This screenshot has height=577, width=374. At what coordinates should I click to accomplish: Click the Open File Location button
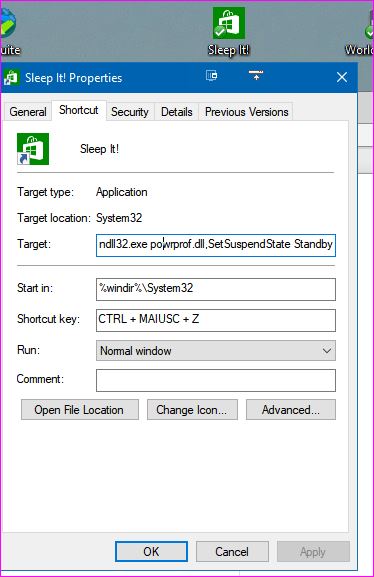click(x=80, y=410)
